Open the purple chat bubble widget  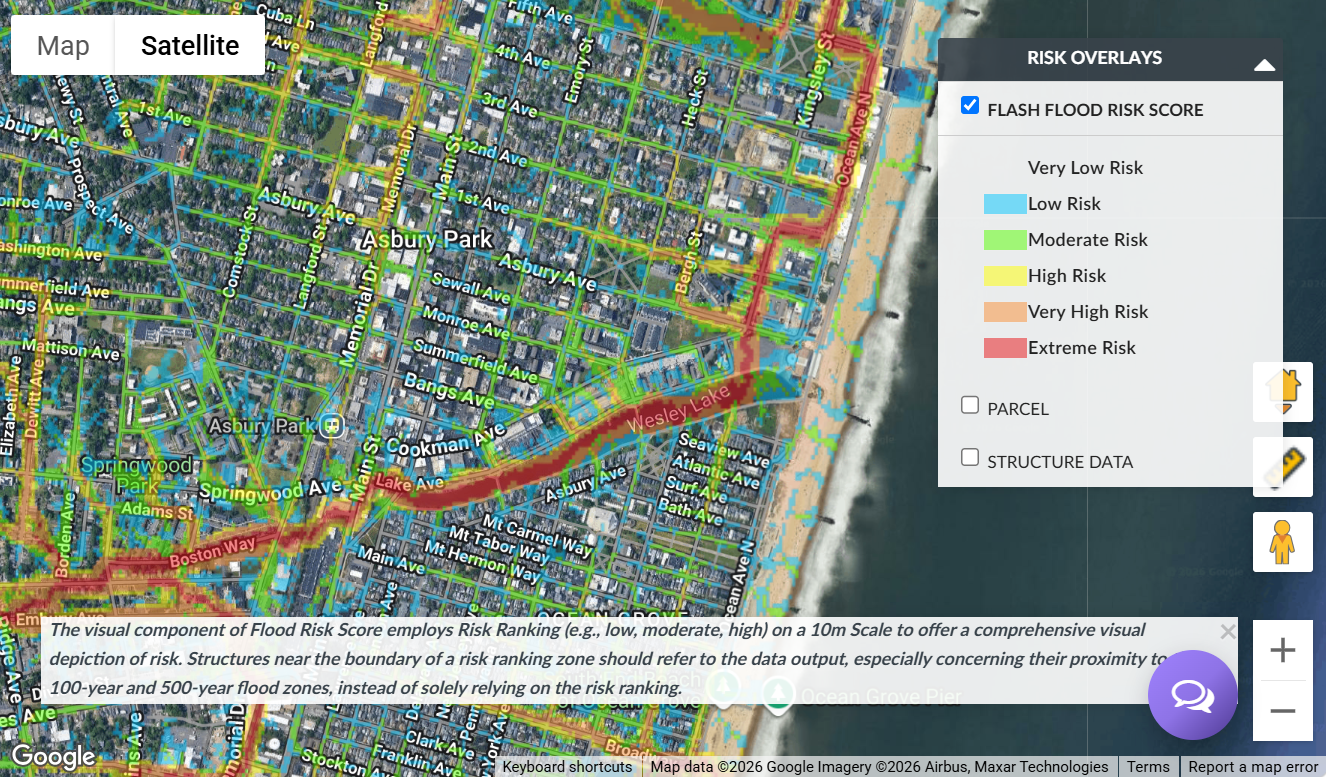(x=1193, y=695)
